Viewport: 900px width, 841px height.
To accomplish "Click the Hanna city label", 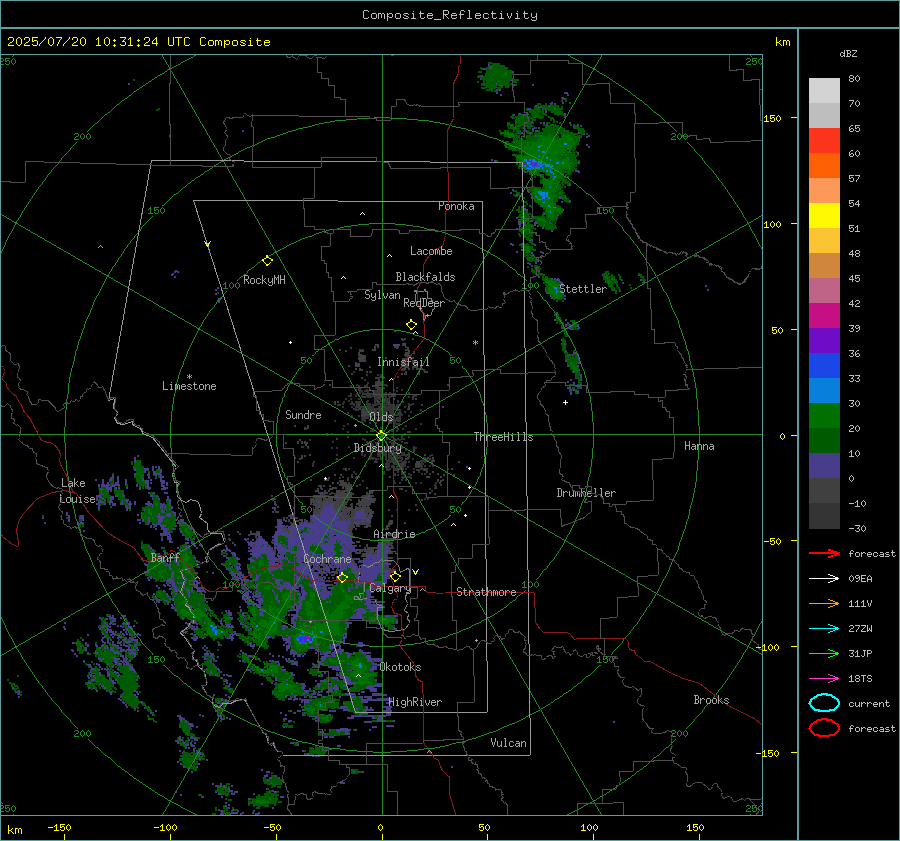I will click(699, 446).
